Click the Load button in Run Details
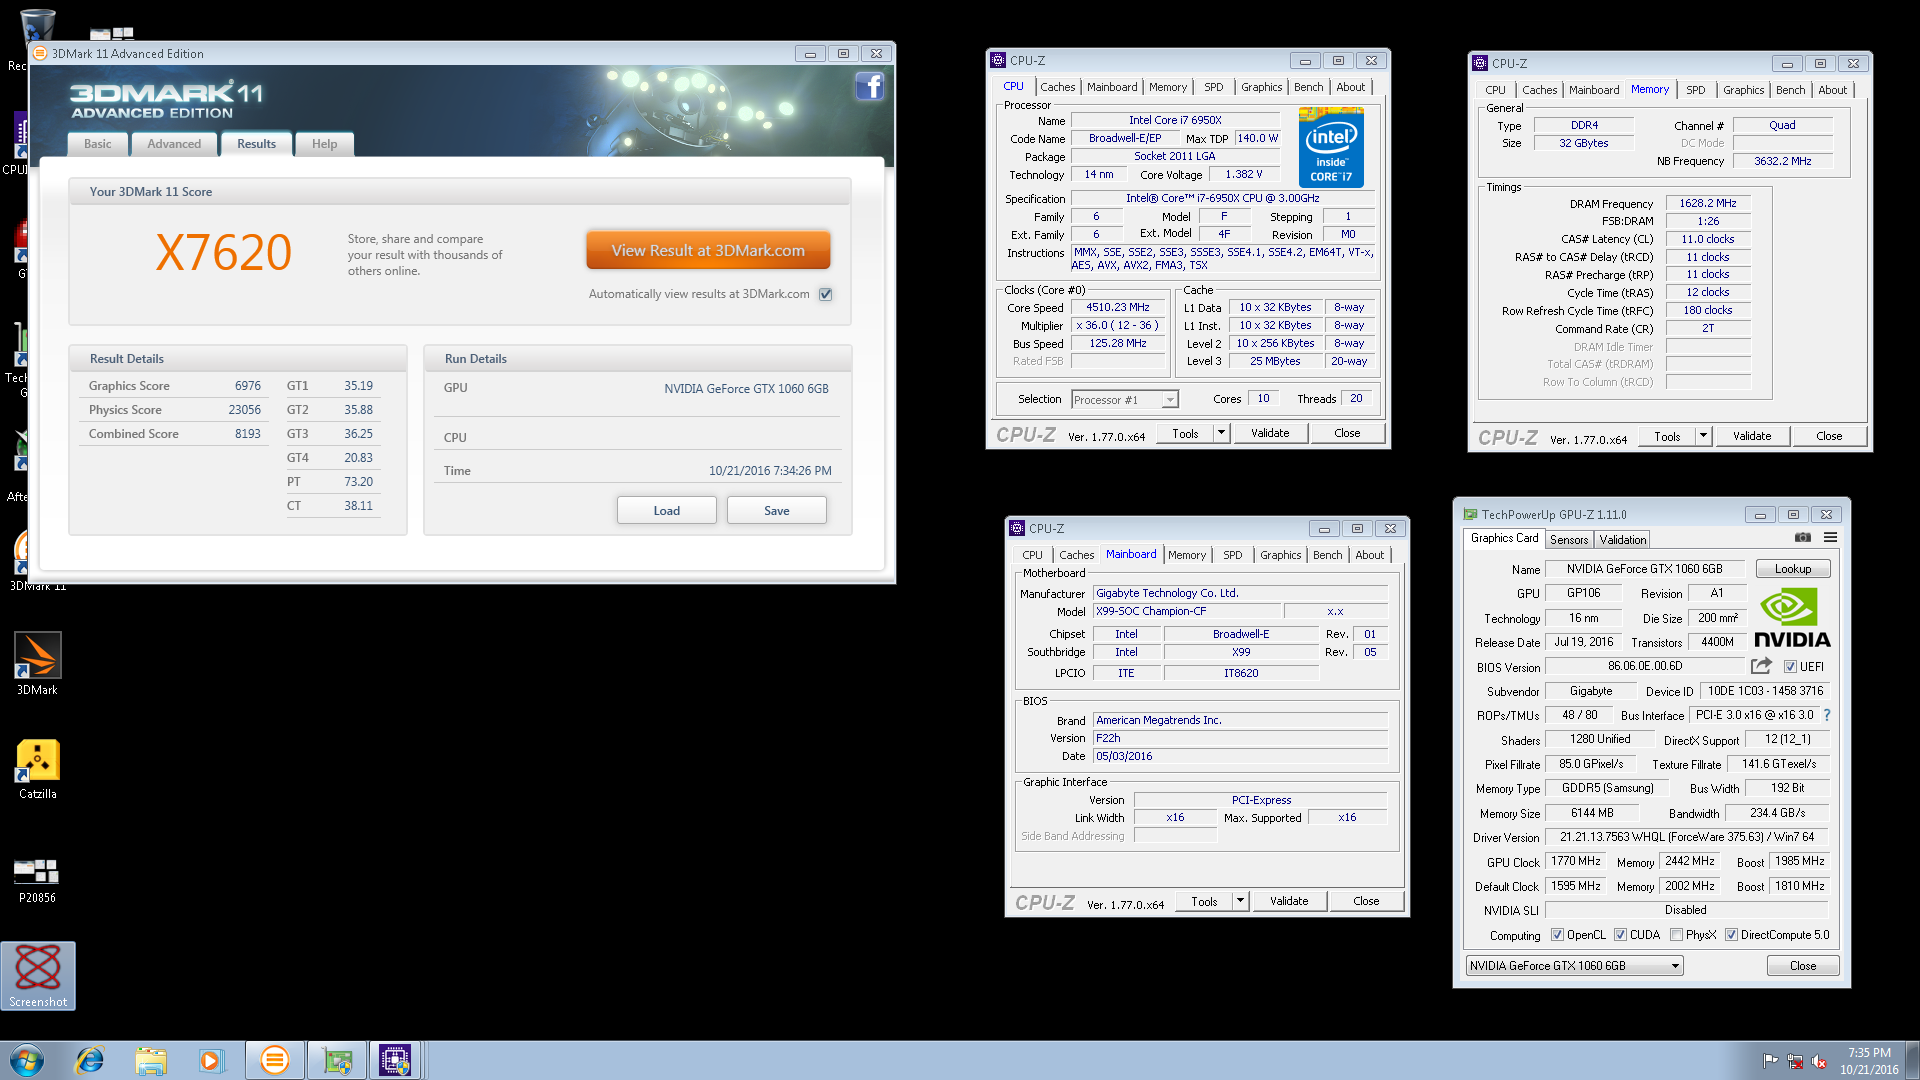1920x1080 pixels. 666,511
